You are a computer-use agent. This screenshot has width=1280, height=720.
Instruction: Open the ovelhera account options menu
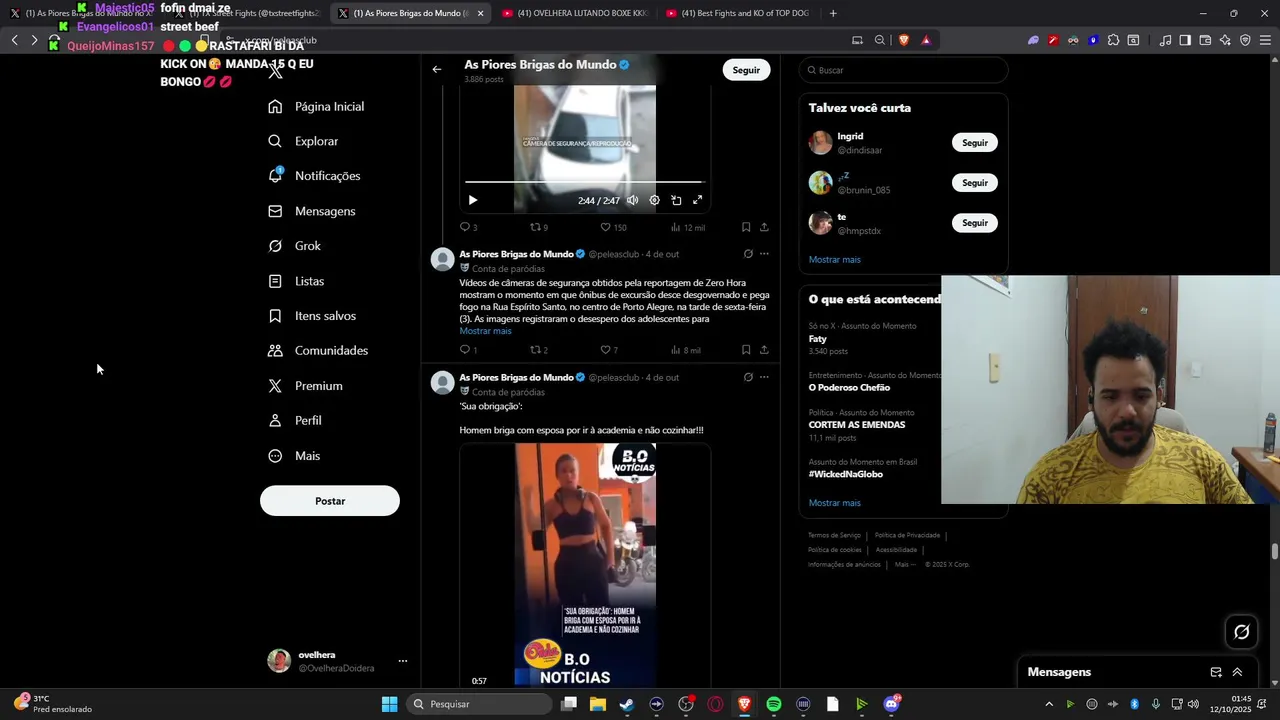pos(403,661)
